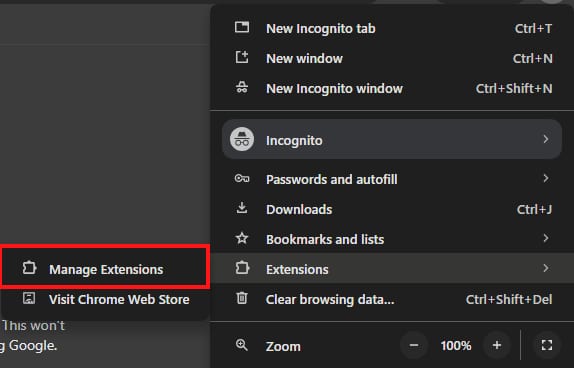Image resolution: width=574 pixels, height=368 pixels.
Task: Click the key icon beside Passwords and autofill
Action: (242, 179)
